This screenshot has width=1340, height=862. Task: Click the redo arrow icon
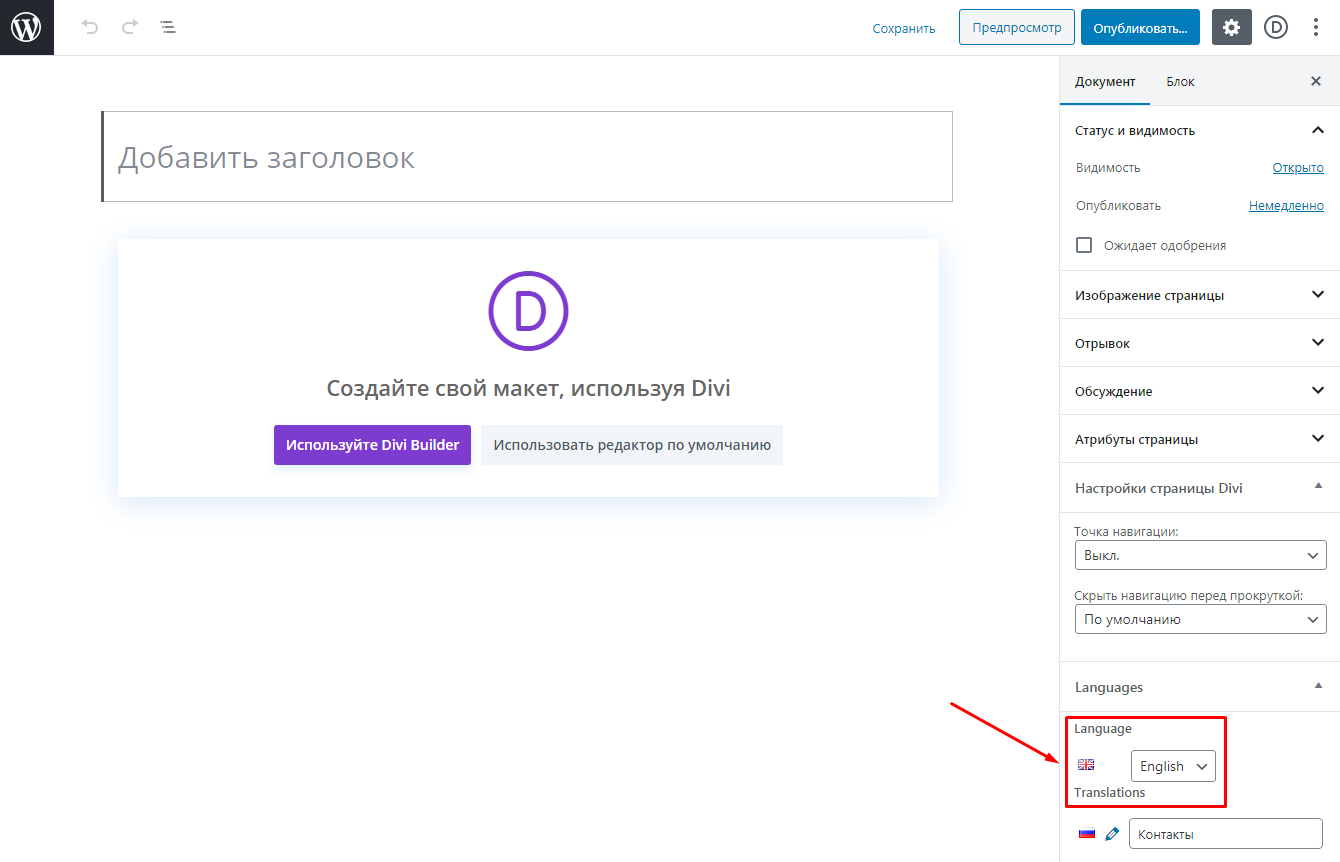(x=130, y=28)
